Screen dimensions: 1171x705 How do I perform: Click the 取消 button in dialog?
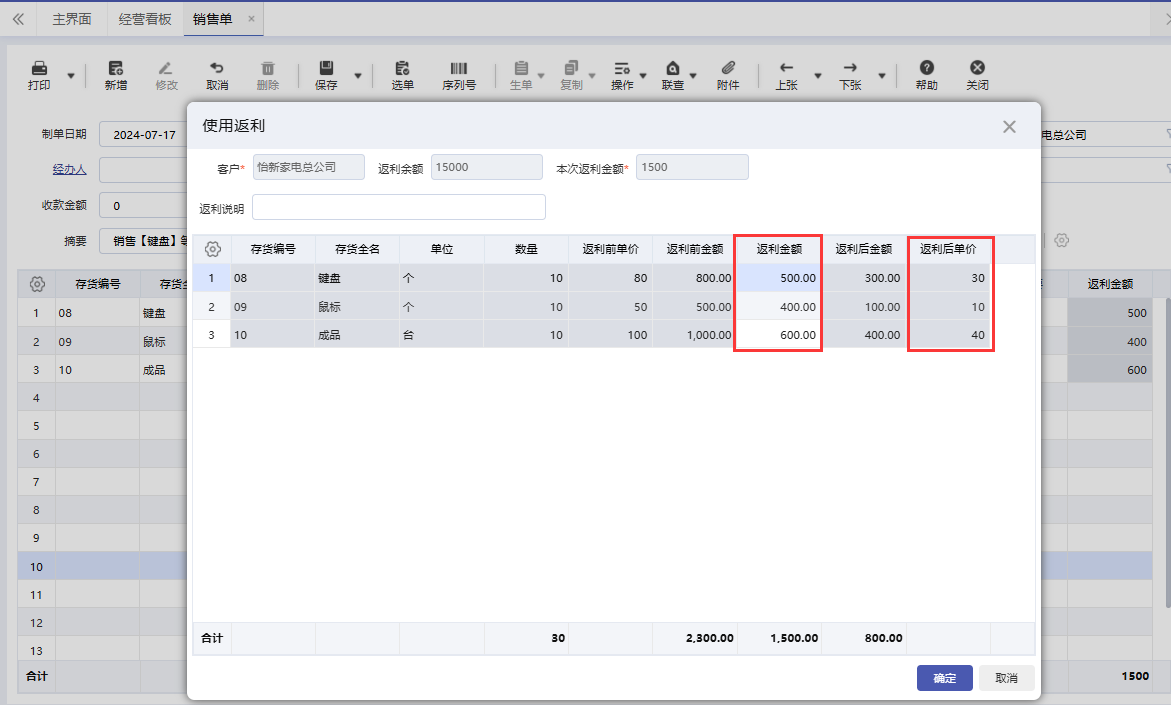[1006, 678]
